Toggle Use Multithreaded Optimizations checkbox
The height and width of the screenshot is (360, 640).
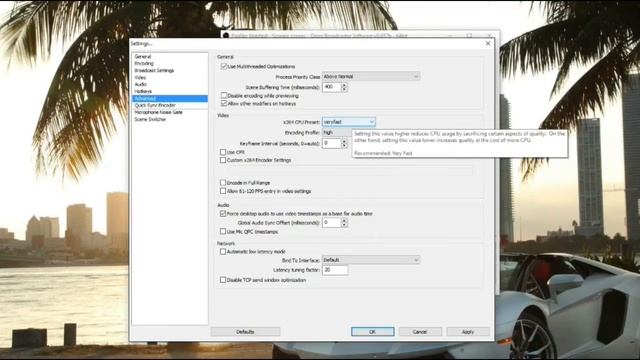(224, 66)
